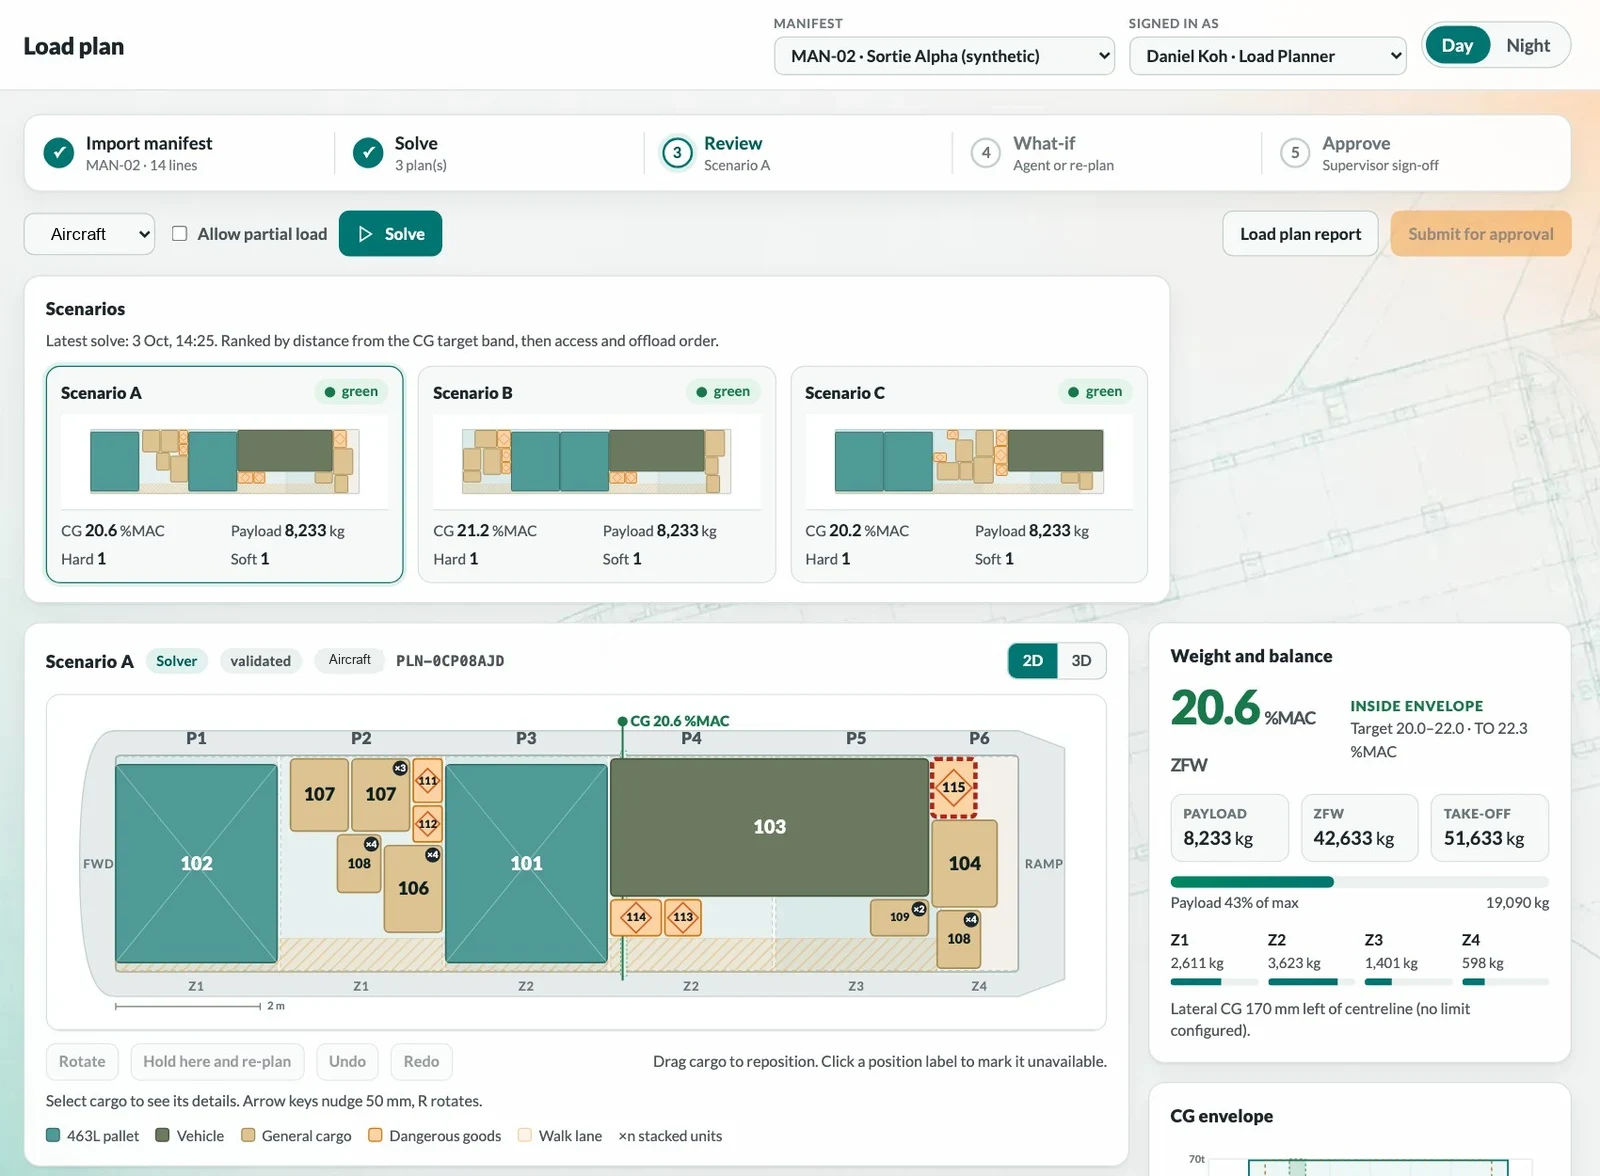The image size is (1600, 1176).
Task: Select vehicle cargo 103
Action: pos(769,827)
